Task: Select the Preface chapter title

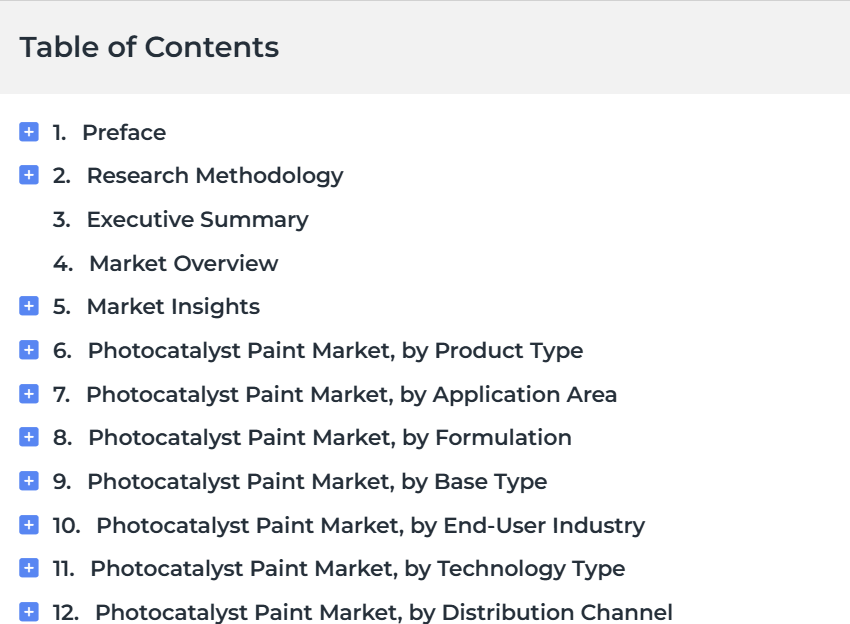Action: point(124,133)
